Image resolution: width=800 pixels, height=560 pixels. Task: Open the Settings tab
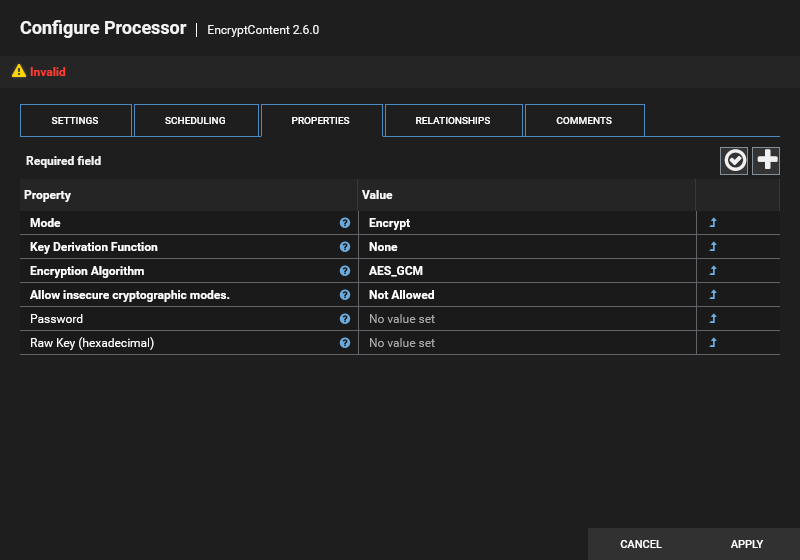(x=76, y=120)
